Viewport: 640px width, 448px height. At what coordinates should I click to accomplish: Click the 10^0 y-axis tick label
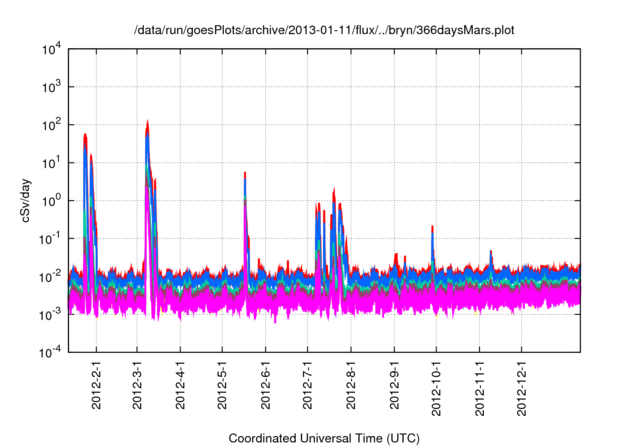(53, 200)
